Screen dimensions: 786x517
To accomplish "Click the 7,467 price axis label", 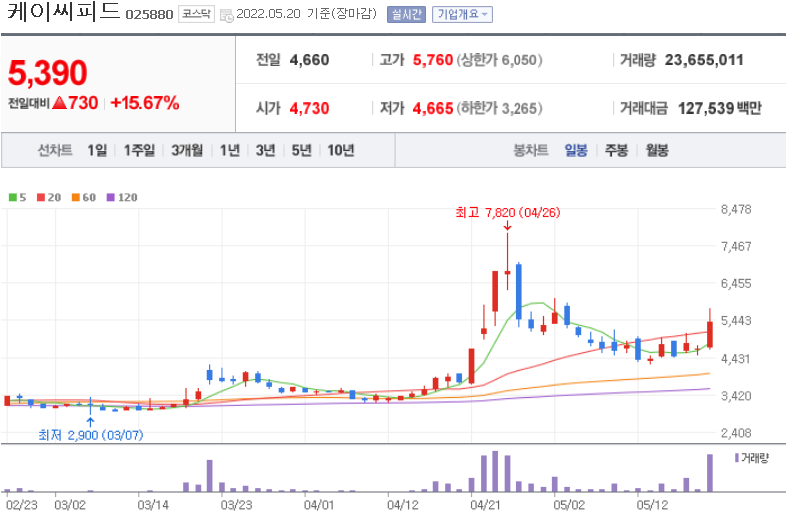I will click(x=736, y=246).
